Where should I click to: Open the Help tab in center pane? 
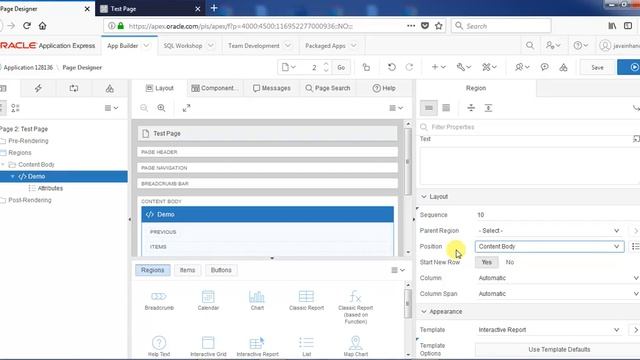coord(384,88)
